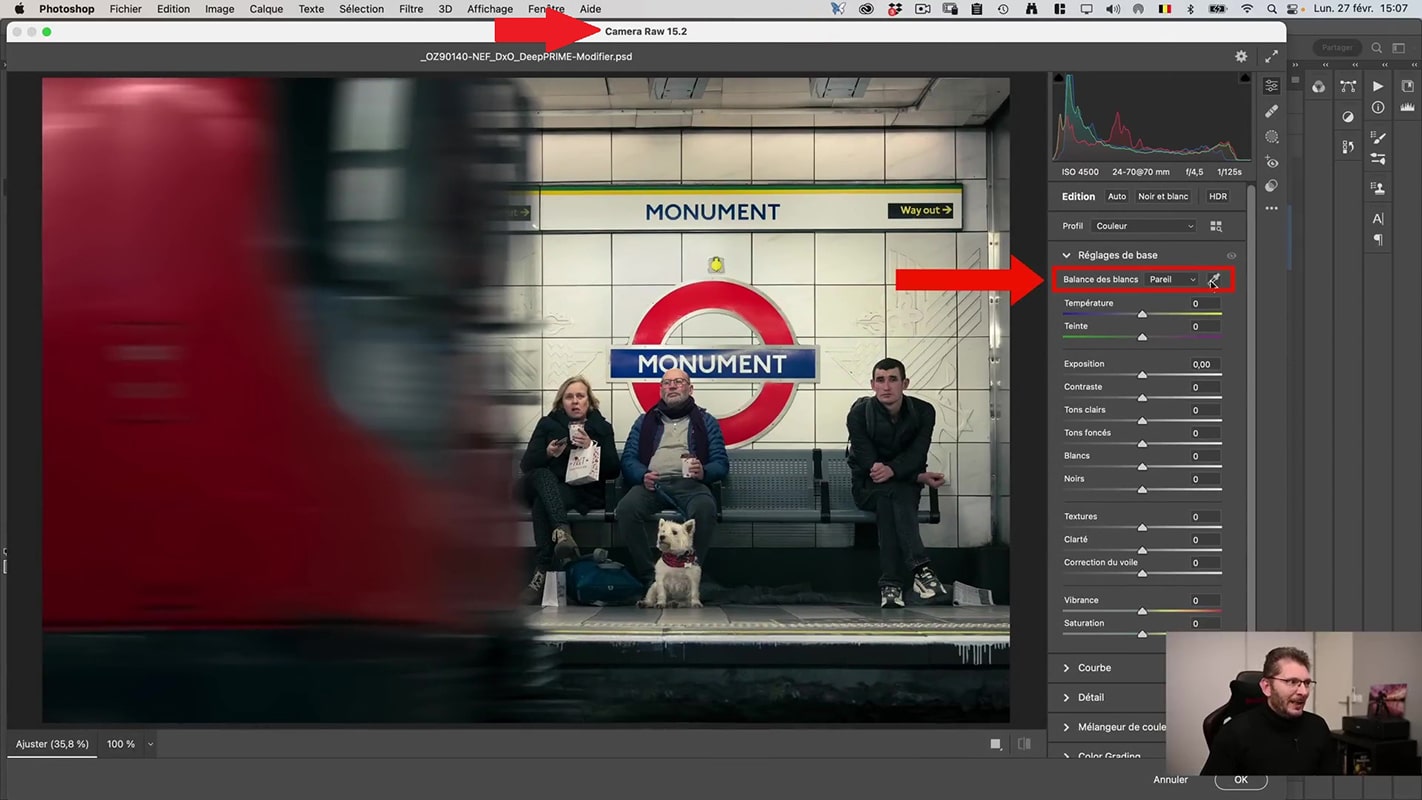Click the Ajuster (35,8 %) zoom button
Viewport: 1422px width, 800px height.
coord(52,744)
